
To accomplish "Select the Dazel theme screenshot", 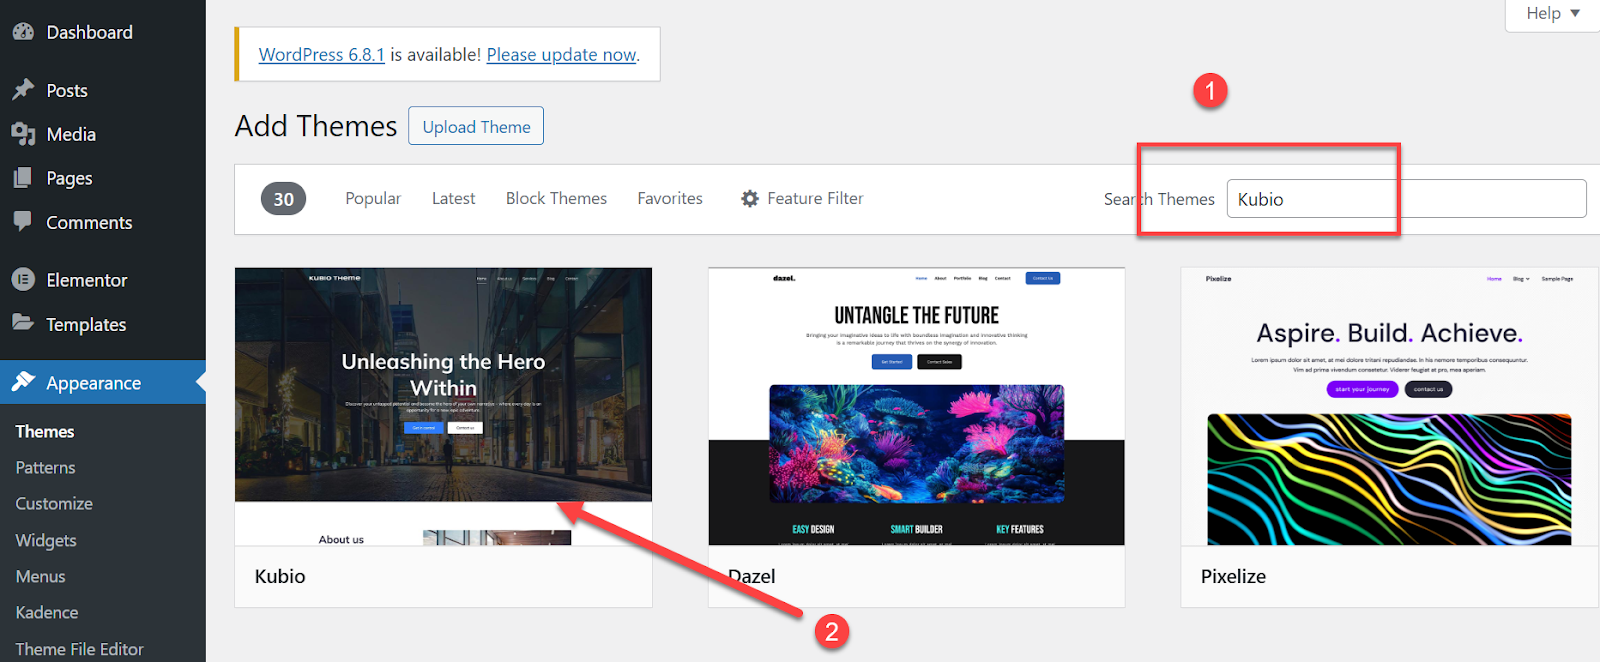I will click(x=916, y=407).
